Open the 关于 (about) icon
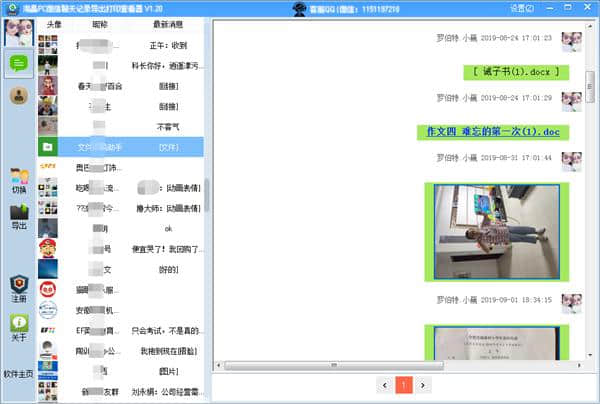This screenshot has width=600, height=404. (x=18, y=328)
